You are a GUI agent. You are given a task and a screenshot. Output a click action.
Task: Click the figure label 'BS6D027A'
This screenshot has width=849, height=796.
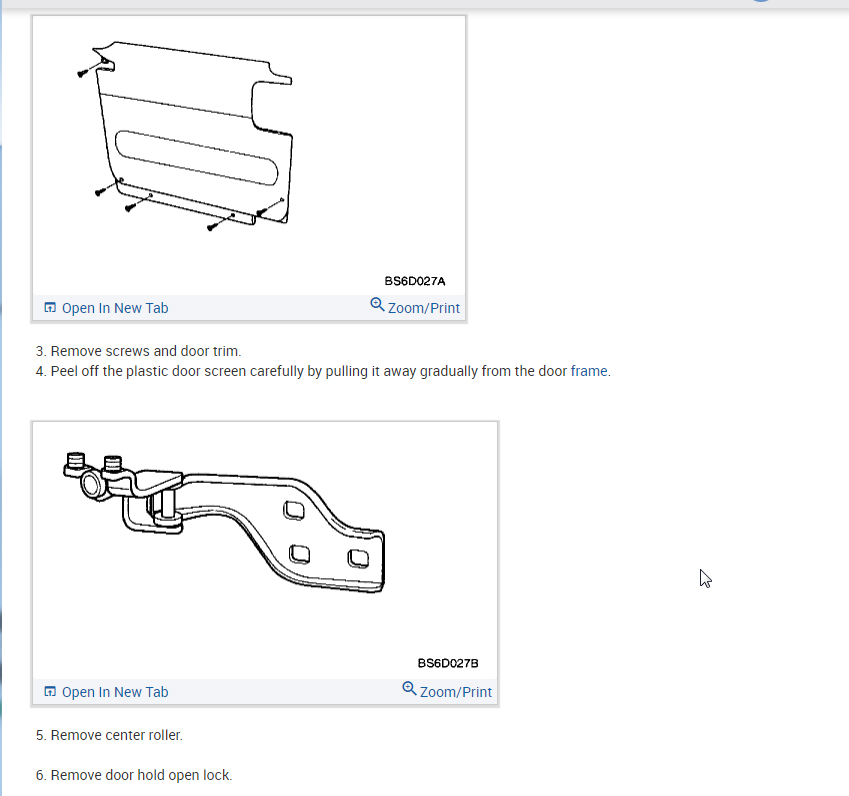coord(415,281)
